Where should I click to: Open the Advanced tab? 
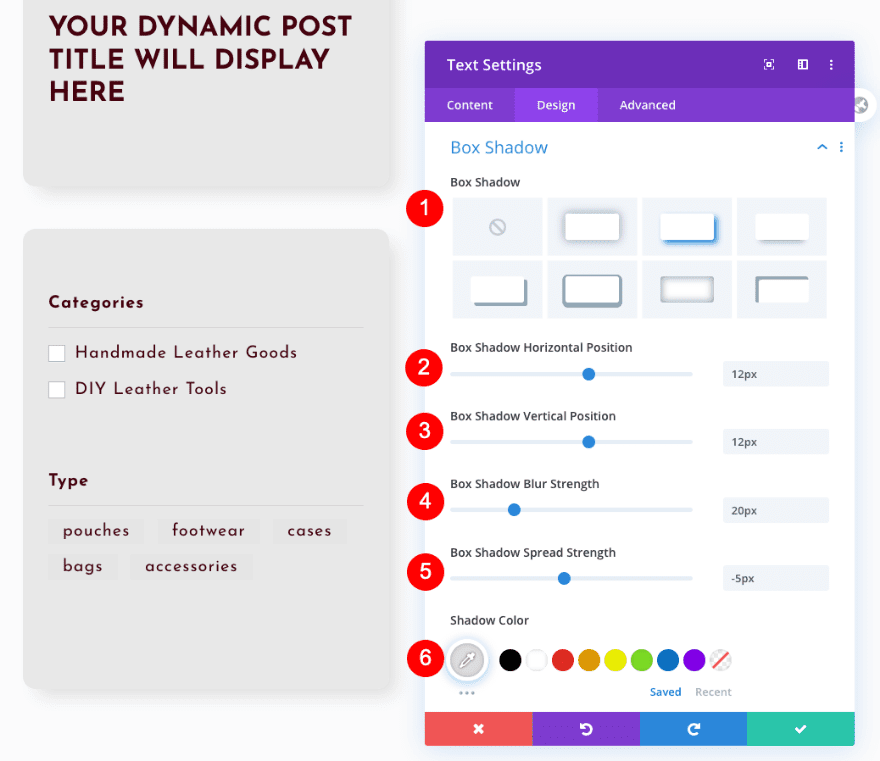[x=647, y=104]
